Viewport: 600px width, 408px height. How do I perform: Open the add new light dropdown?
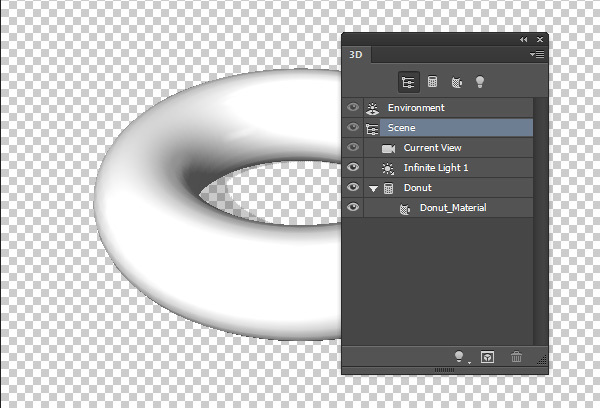(461, 356)
